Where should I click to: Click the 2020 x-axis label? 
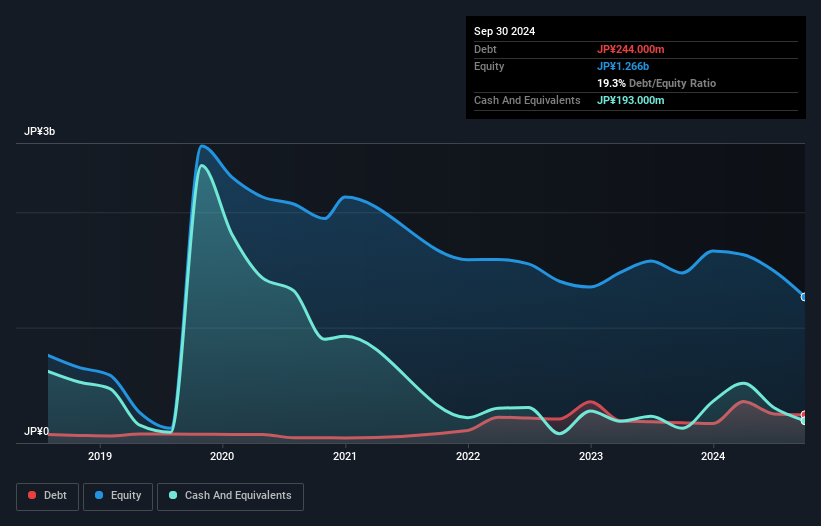coord(222,456)
